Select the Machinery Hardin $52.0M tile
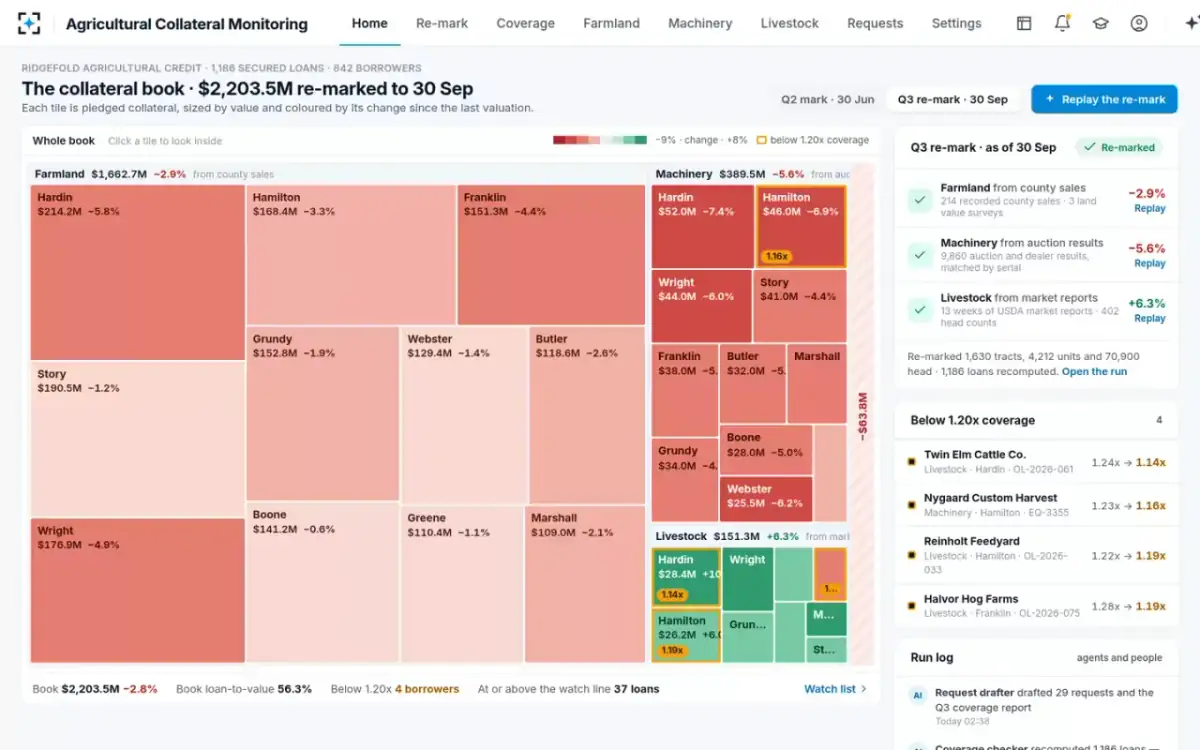1200x750 pixels. (703, 226)
